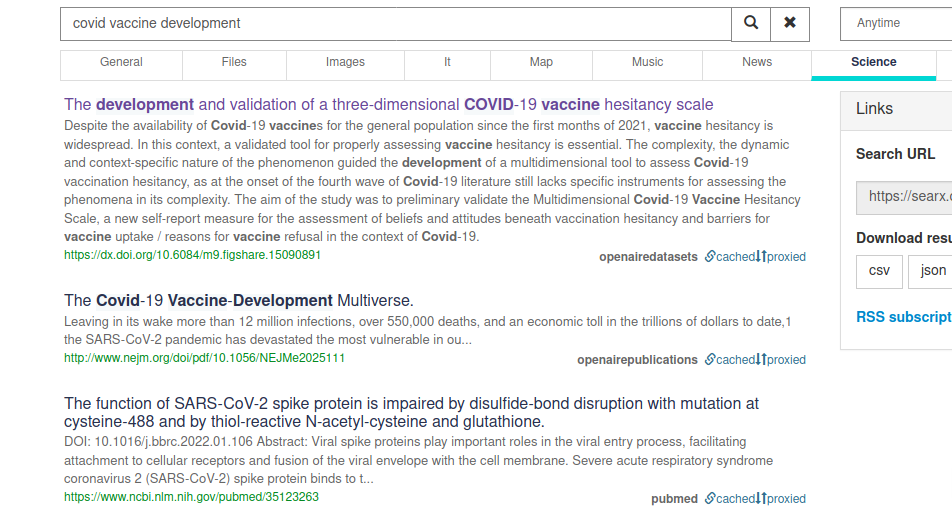Viewport: 952px width, 511px height.
Task: Open the Anytime time range dropdown
Action: (x=896, y=23)
